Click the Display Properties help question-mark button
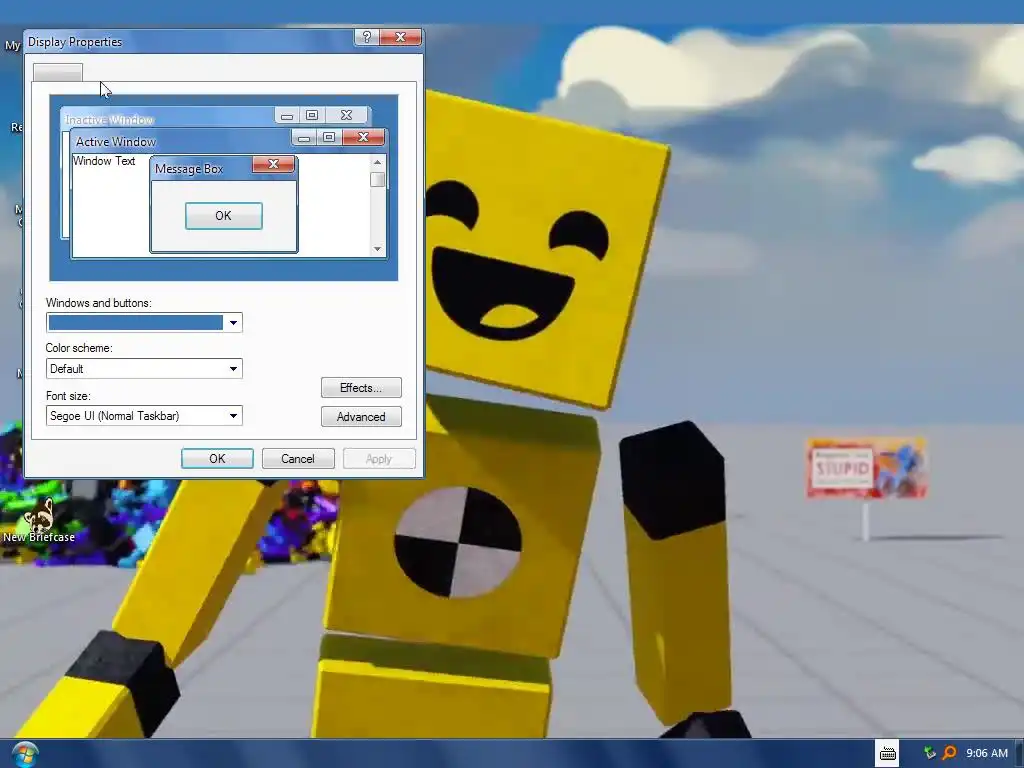This screenshot has width=1024, height=768. point(366,37)
